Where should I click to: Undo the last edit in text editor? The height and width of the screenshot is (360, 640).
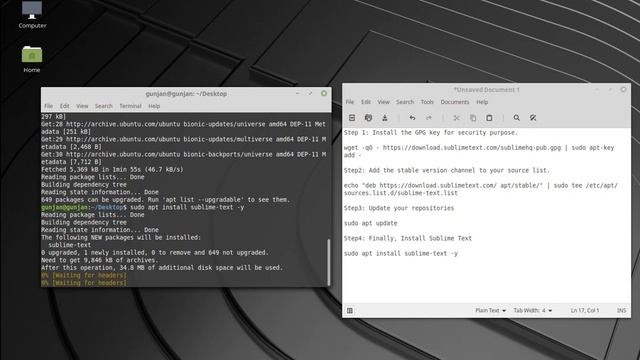[412, 118]
